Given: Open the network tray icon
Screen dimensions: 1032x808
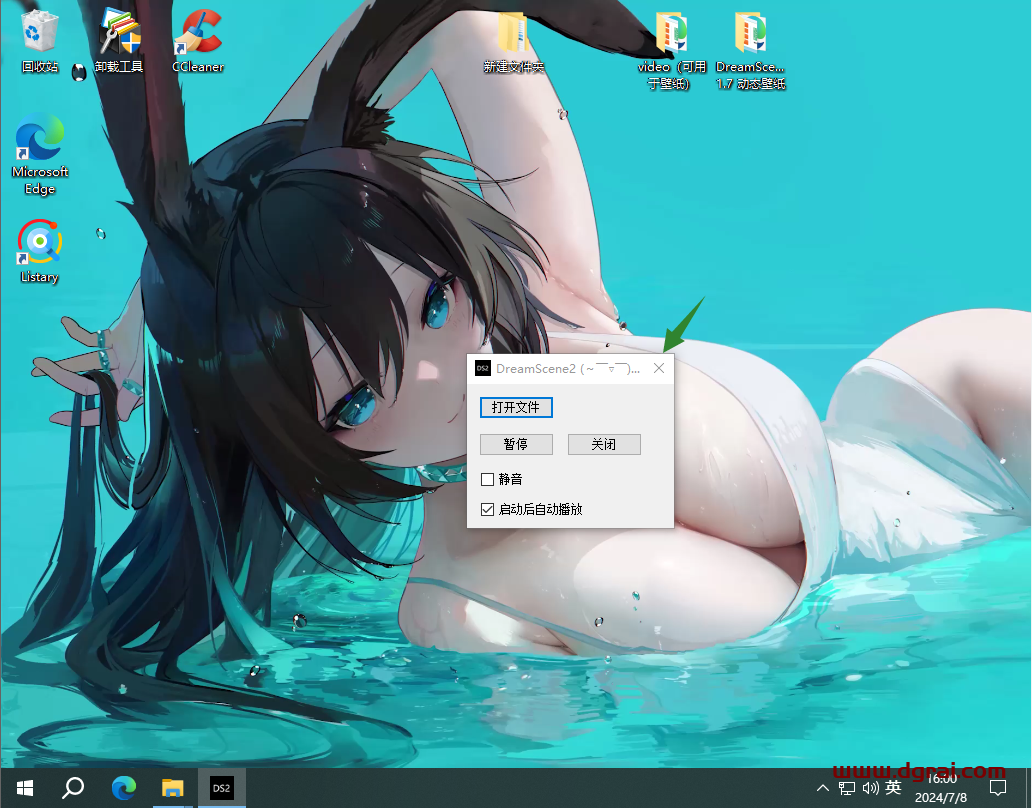Looking at the screenshot, I should (846, 788).
